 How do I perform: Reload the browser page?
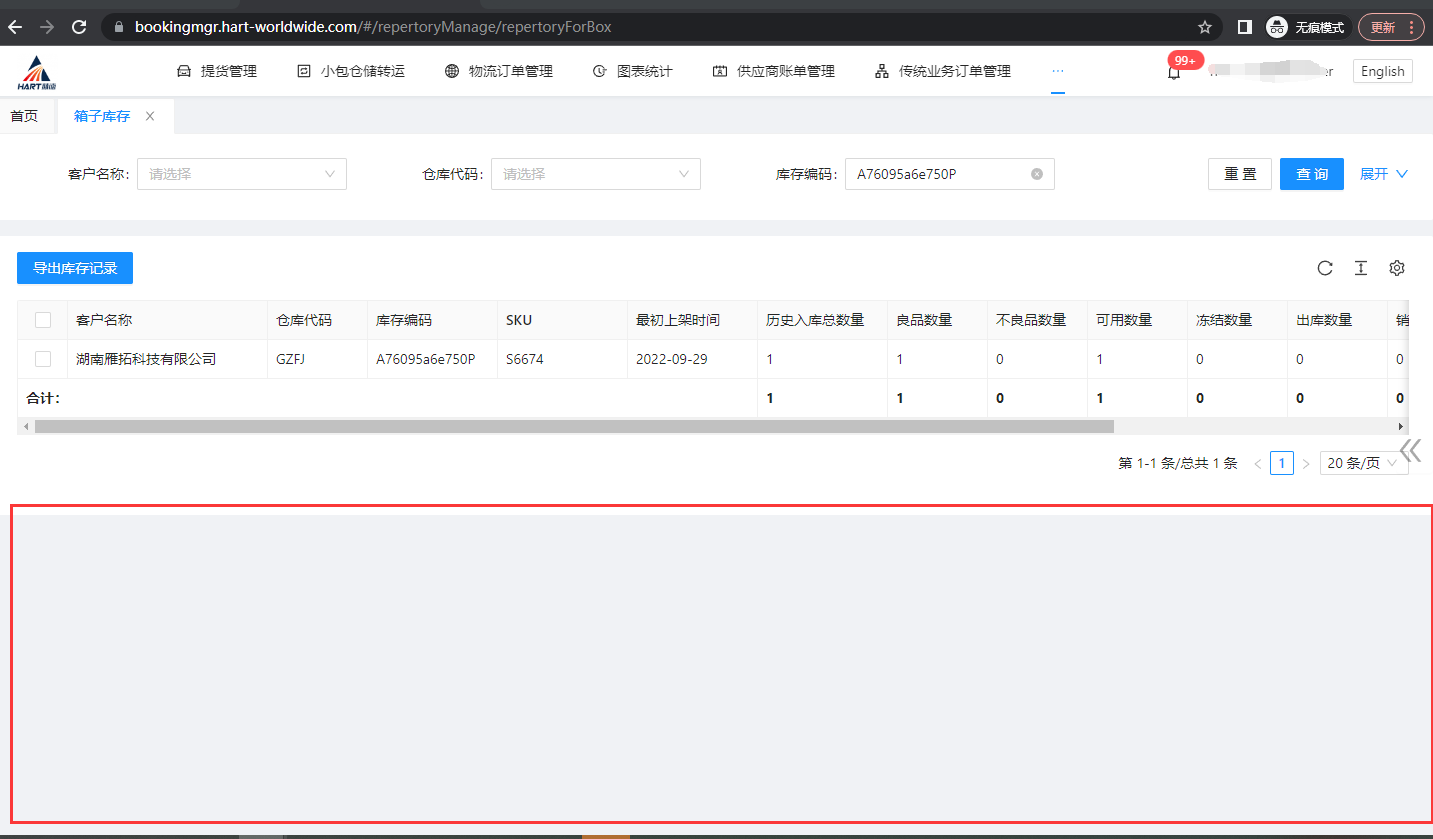(x=79, y=27)
